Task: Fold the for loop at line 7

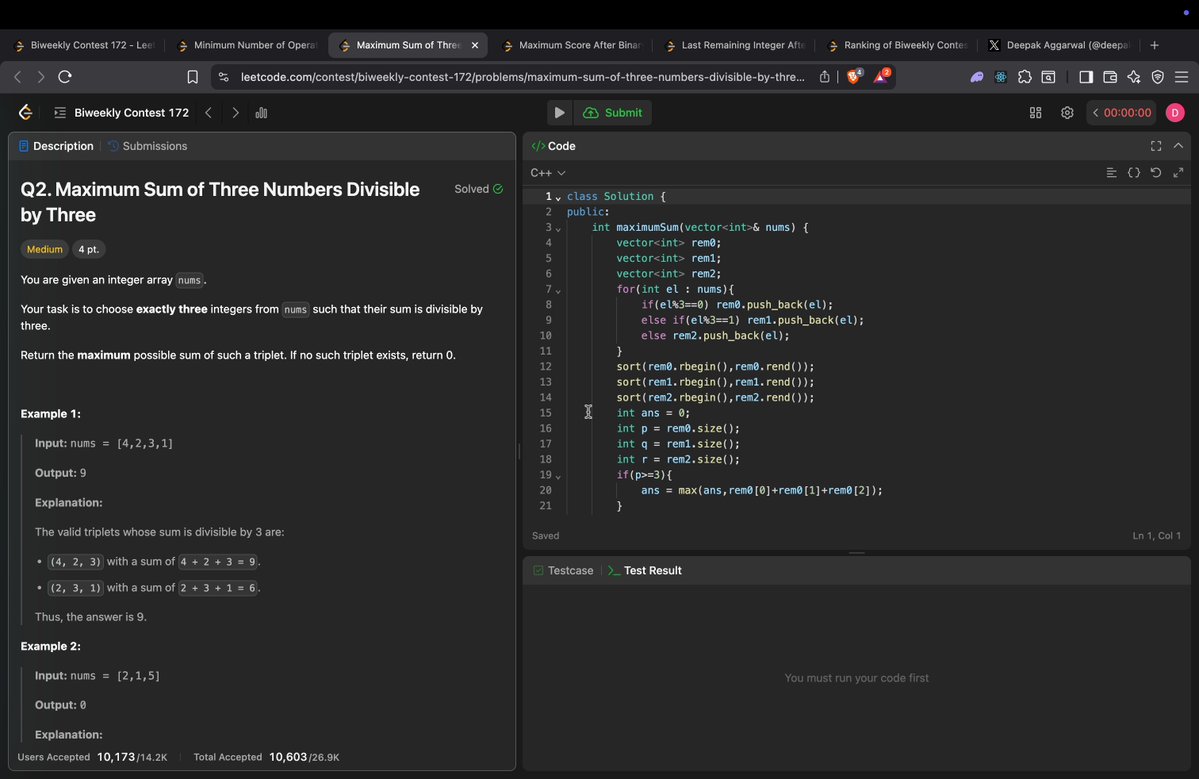Action: (558, 291)
